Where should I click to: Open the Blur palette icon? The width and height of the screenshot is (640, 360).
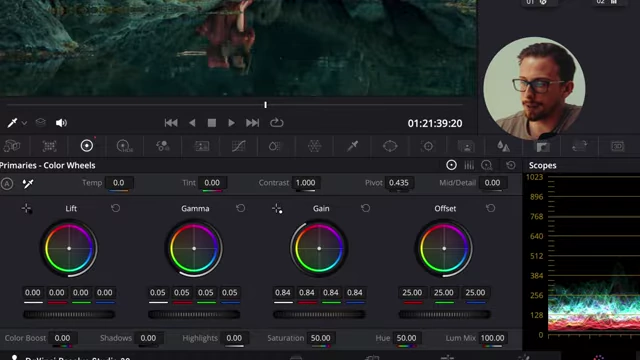tap(503, 146)
